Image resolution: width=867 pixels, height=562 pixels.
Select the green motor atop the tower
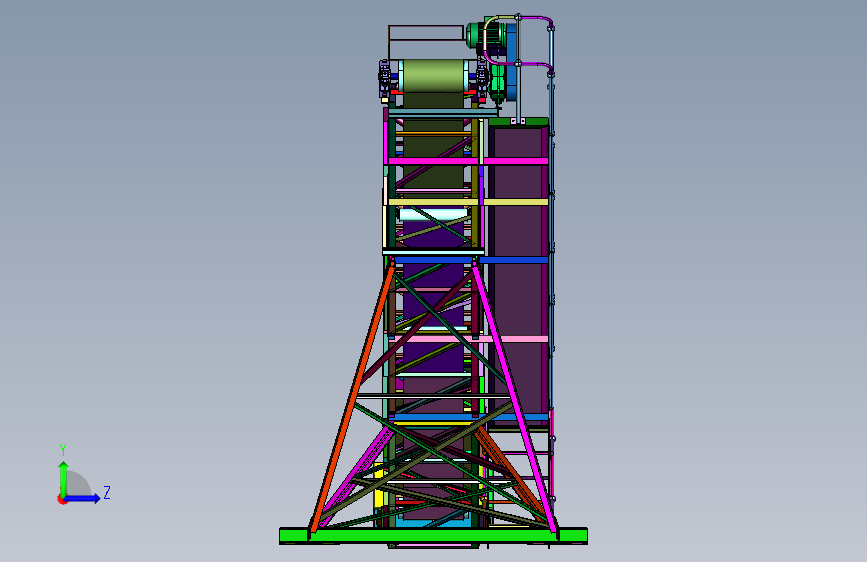485,36
